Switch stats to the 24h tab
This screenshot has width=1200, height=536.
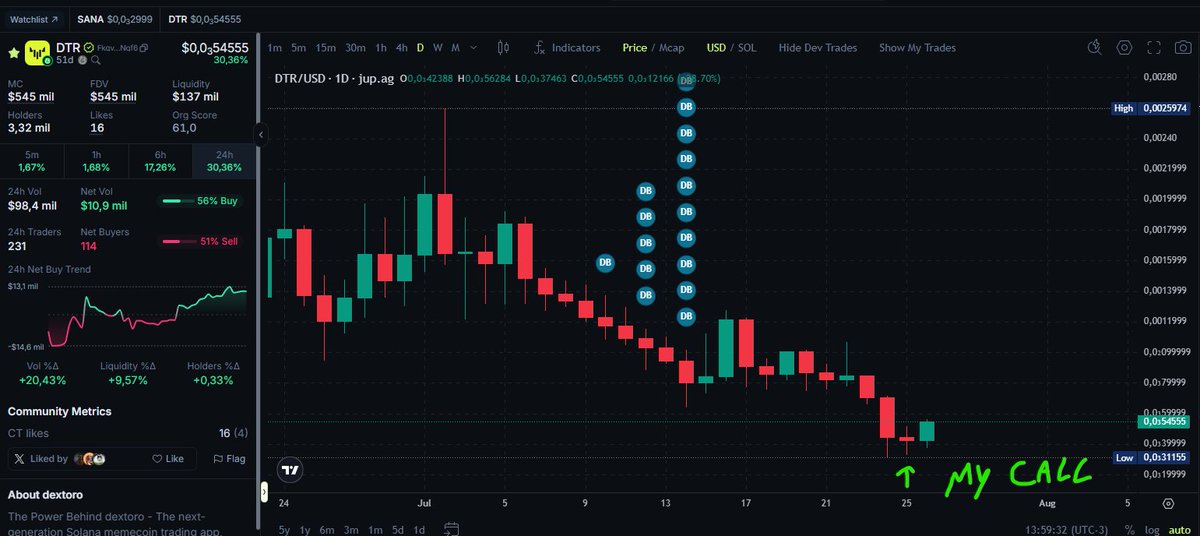coord(224,160)
